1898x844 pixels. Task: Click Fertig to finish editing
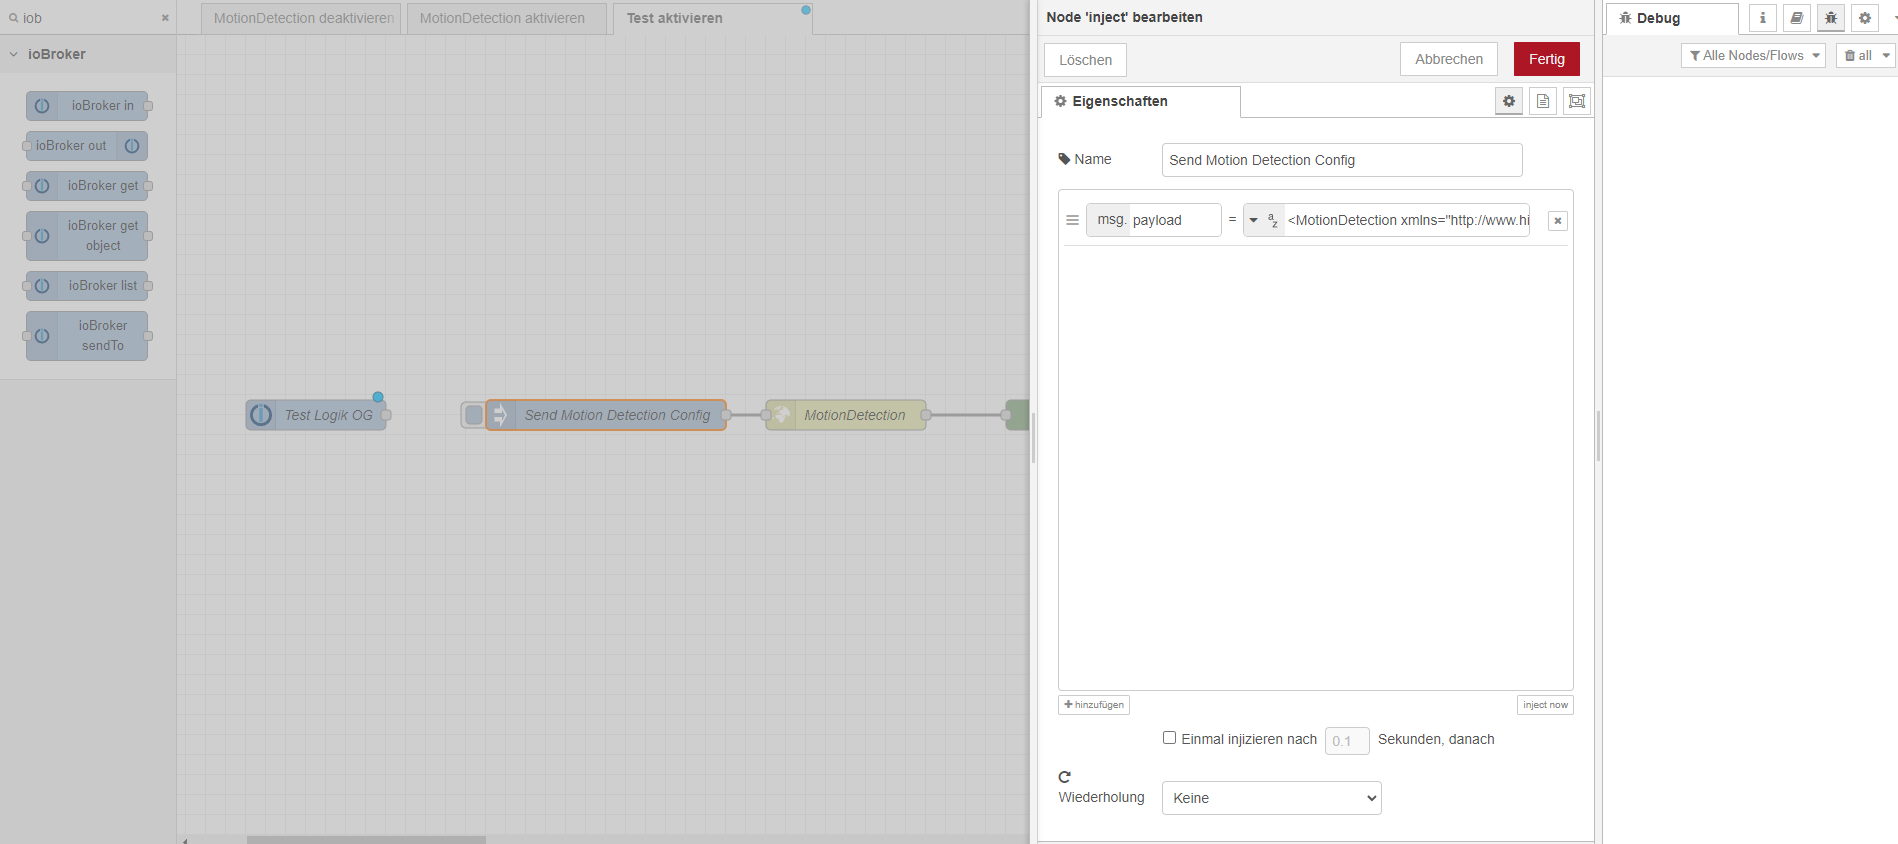click(1546, 59)
